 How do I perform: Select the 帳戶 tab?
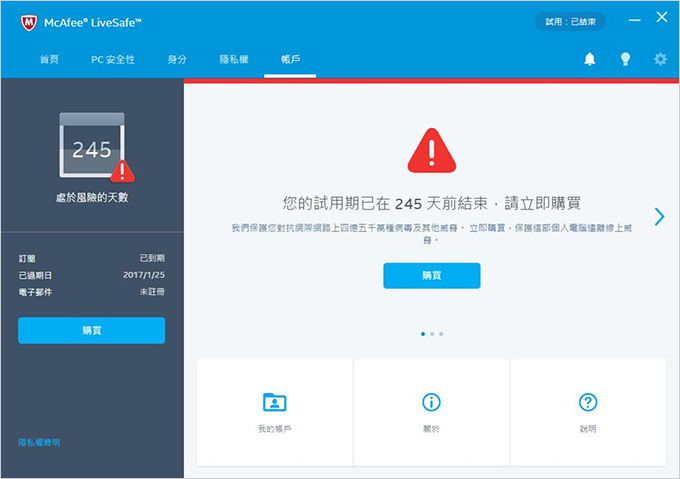(290, 59)
